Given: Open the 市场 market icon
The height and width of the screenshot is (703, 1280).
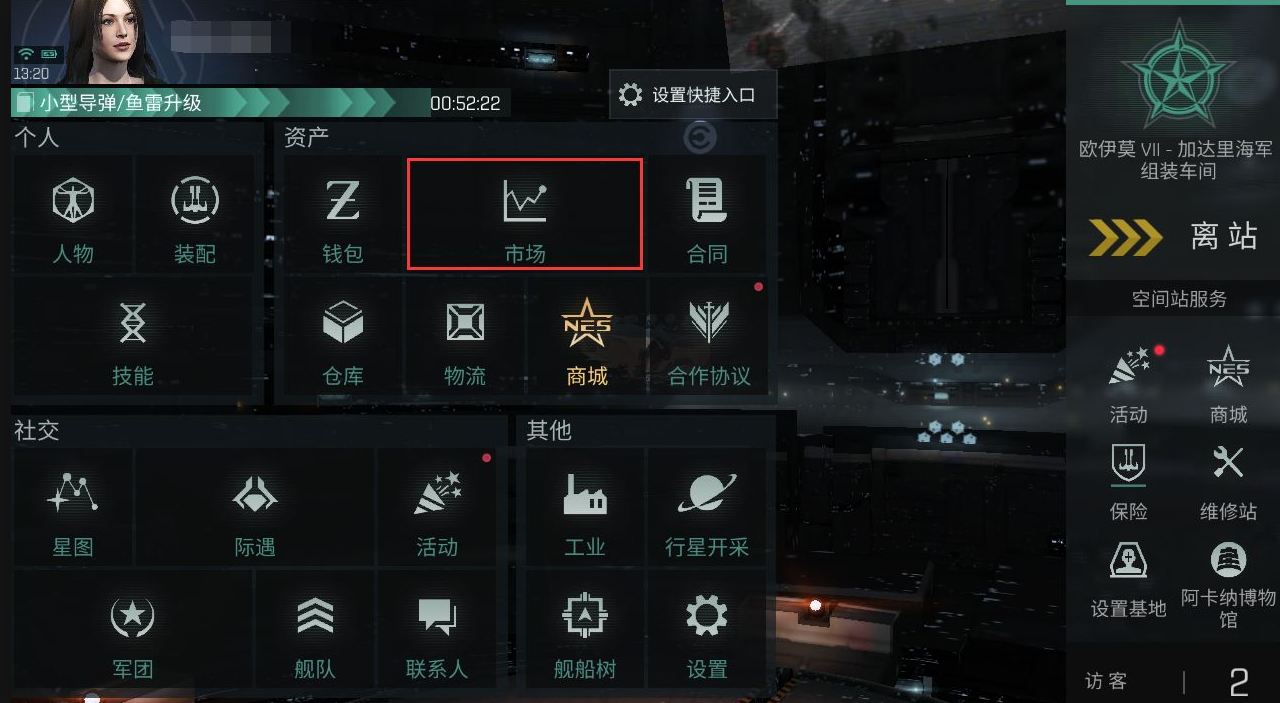Looking at the screenshot, I should tap(525, 213).
